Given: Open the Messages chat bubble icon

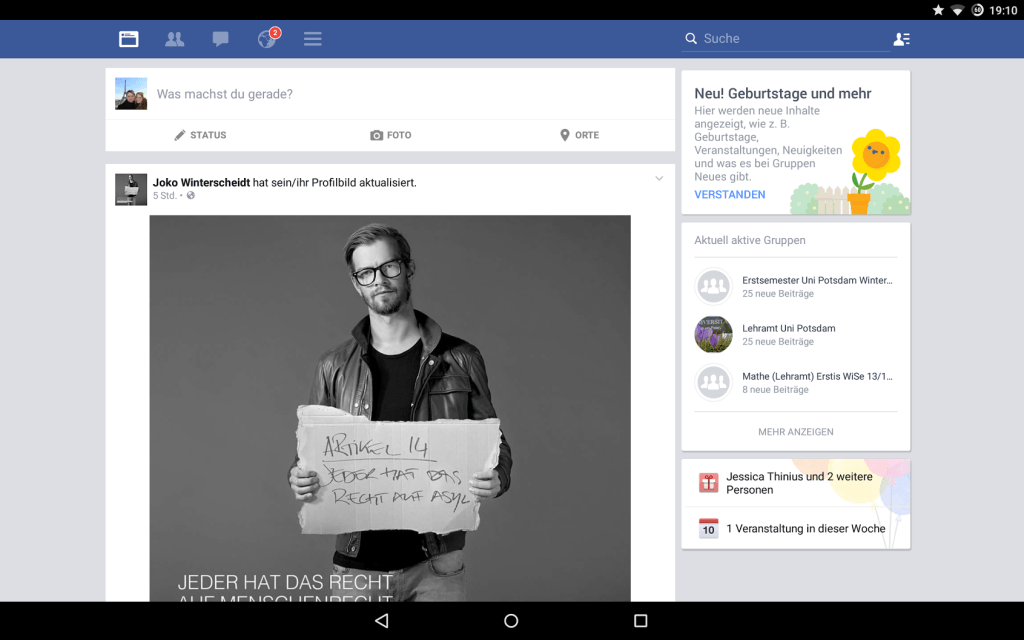Looking at the screenshot, I should tap(221, 39).
